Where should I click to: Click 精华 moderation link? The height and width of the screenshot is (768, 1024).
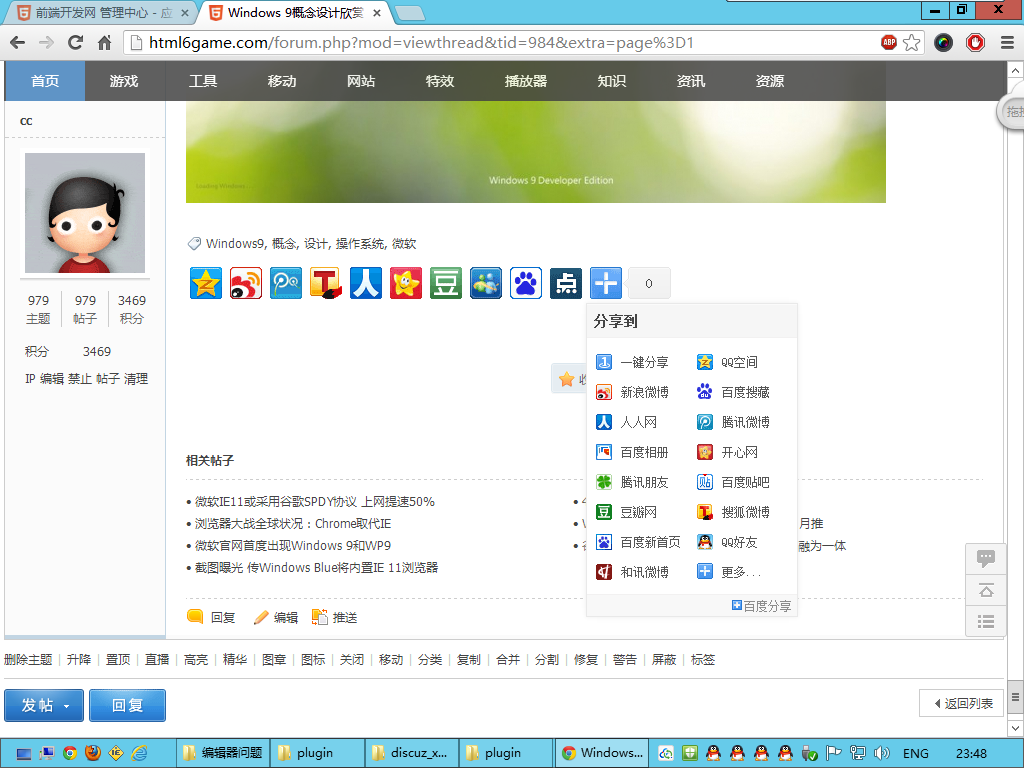point(235,660)
